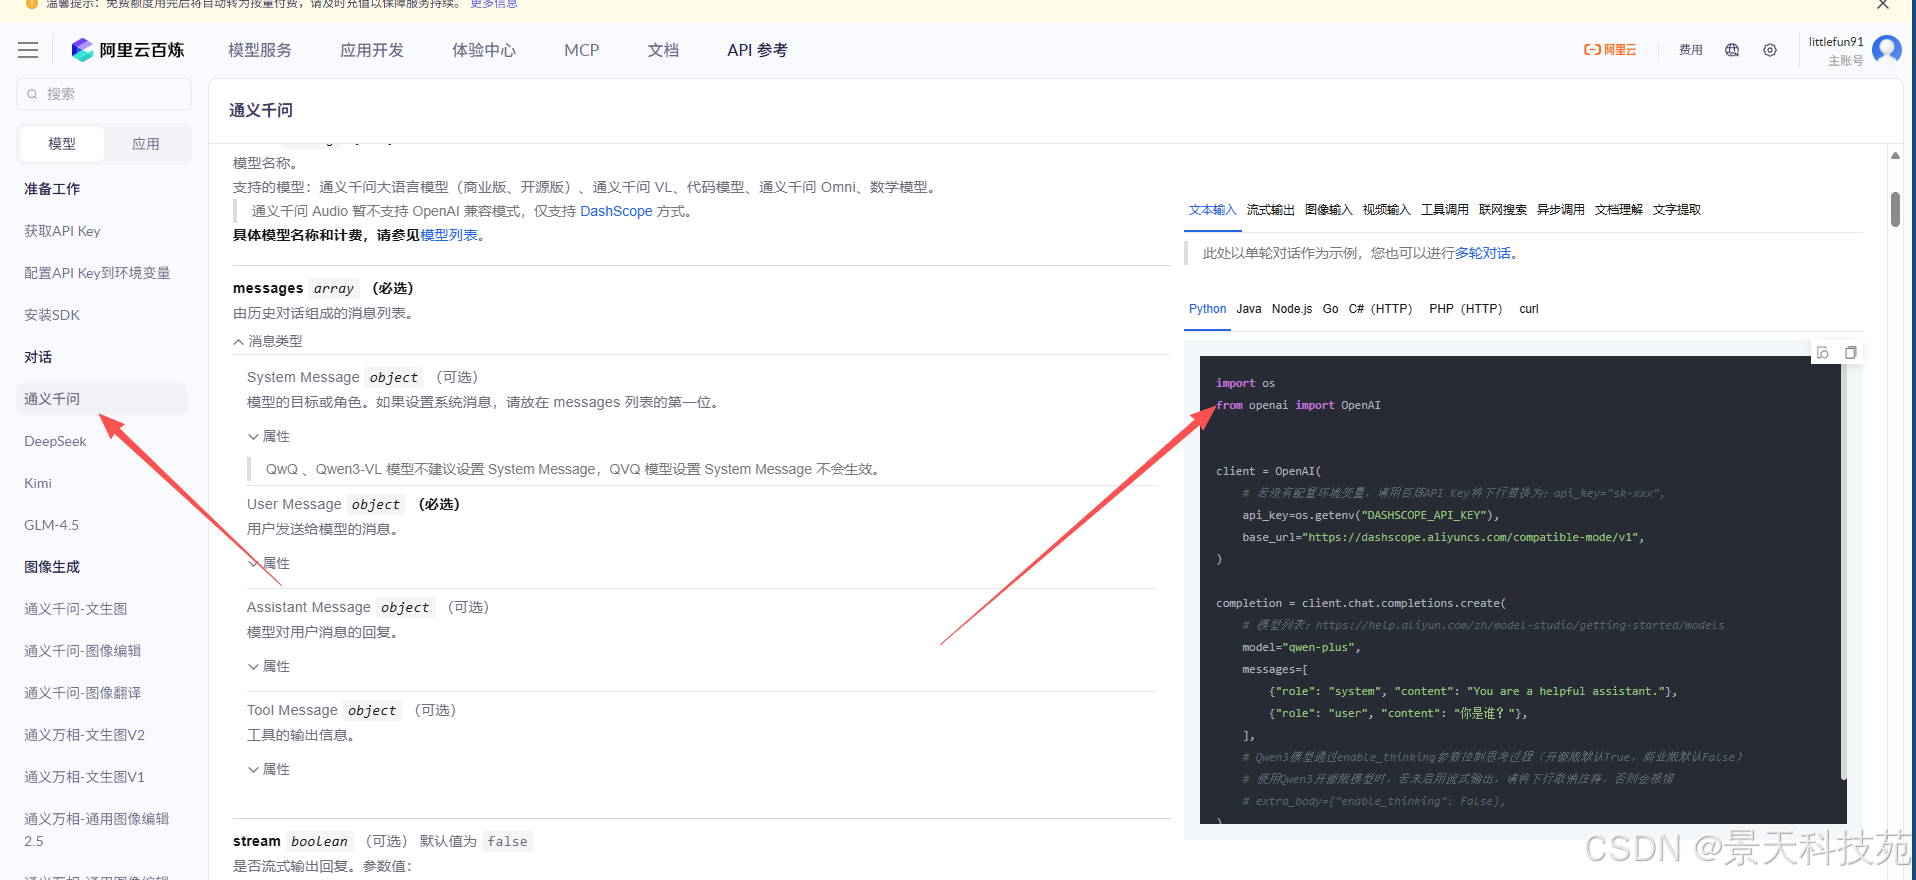Select API 参考 in the top nav
The height and width of the screenshot is (880, 1916).
tap(757, 50)
